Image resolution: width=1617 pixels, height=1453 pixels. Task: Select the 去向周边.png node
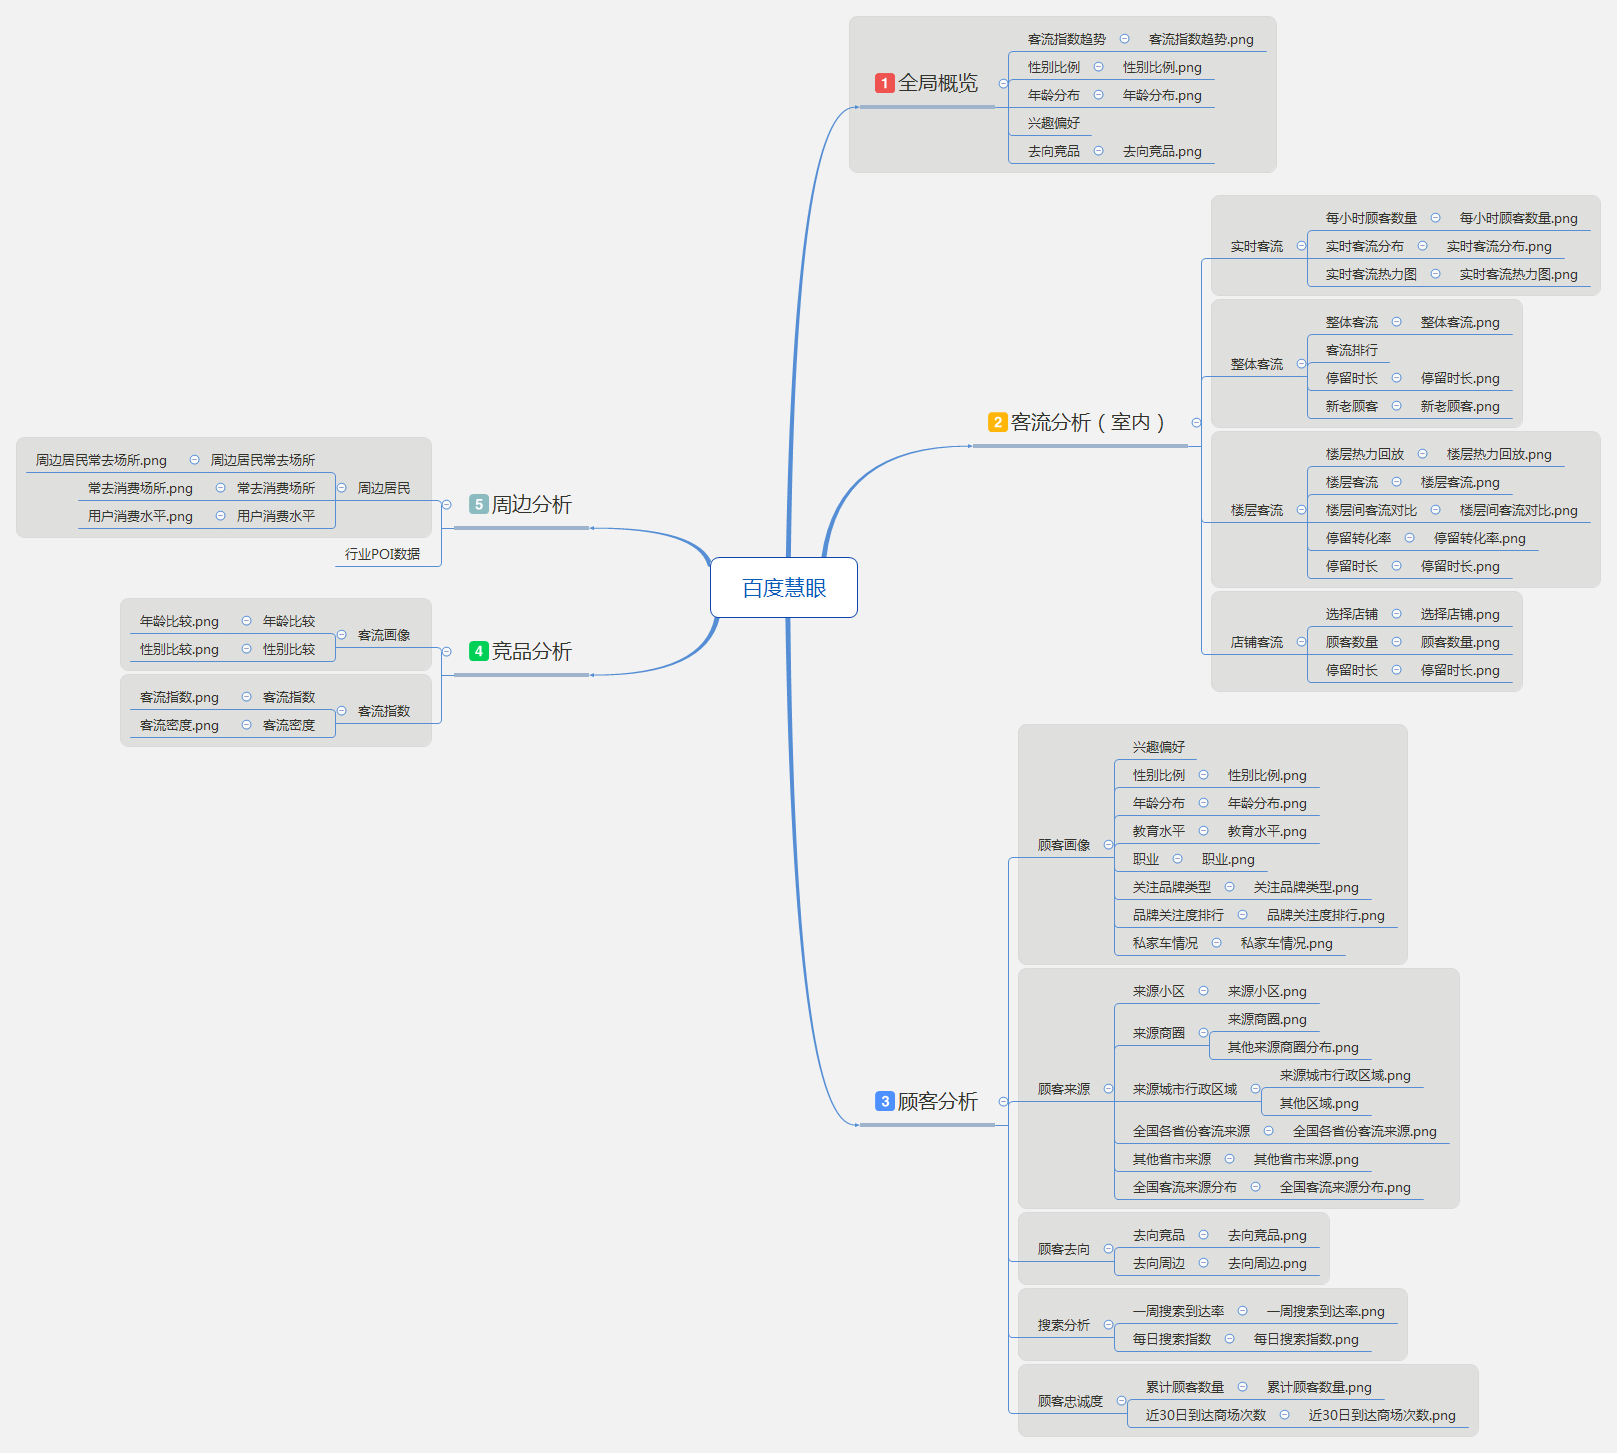pyautogui.click(x=1267, y=1263)
